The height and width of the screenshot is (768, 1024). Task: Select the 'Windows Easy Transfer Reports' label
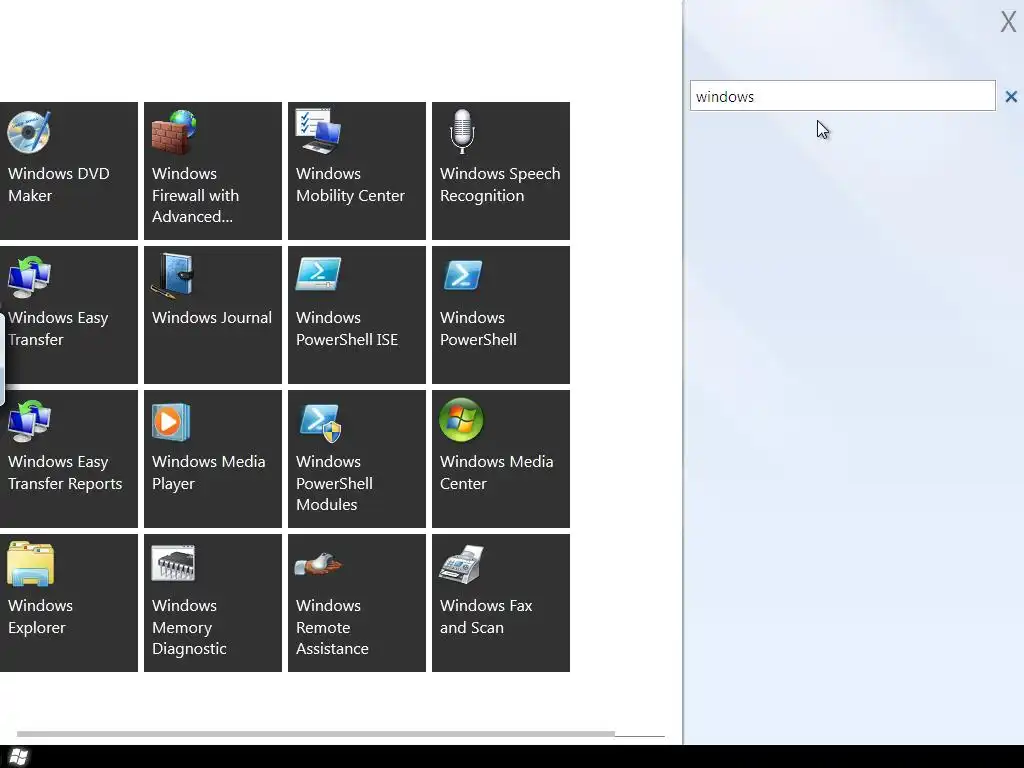[x=65, y=472]
